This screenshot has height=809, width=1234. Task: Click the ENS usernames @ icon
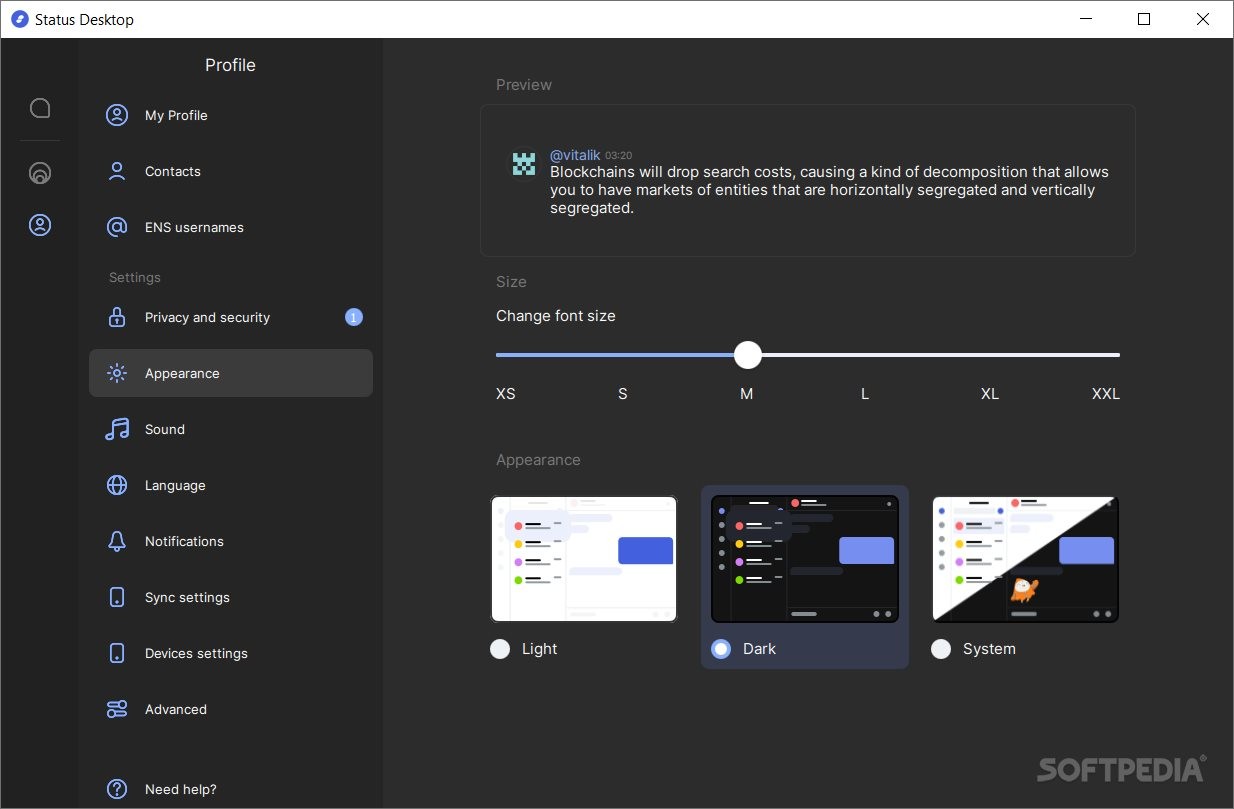117,227
